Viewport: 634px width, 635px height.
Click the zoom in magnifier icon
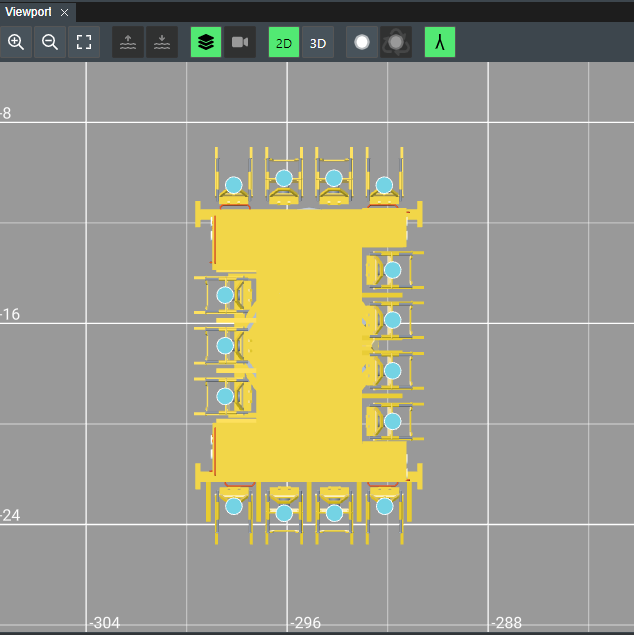coord(16,42)
